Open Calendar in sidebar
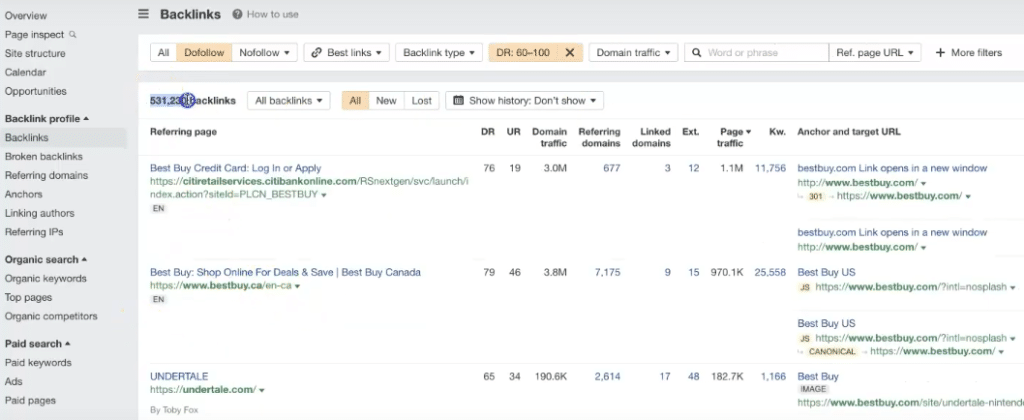This screenshot has height=420, width=1024. [25, 73]
